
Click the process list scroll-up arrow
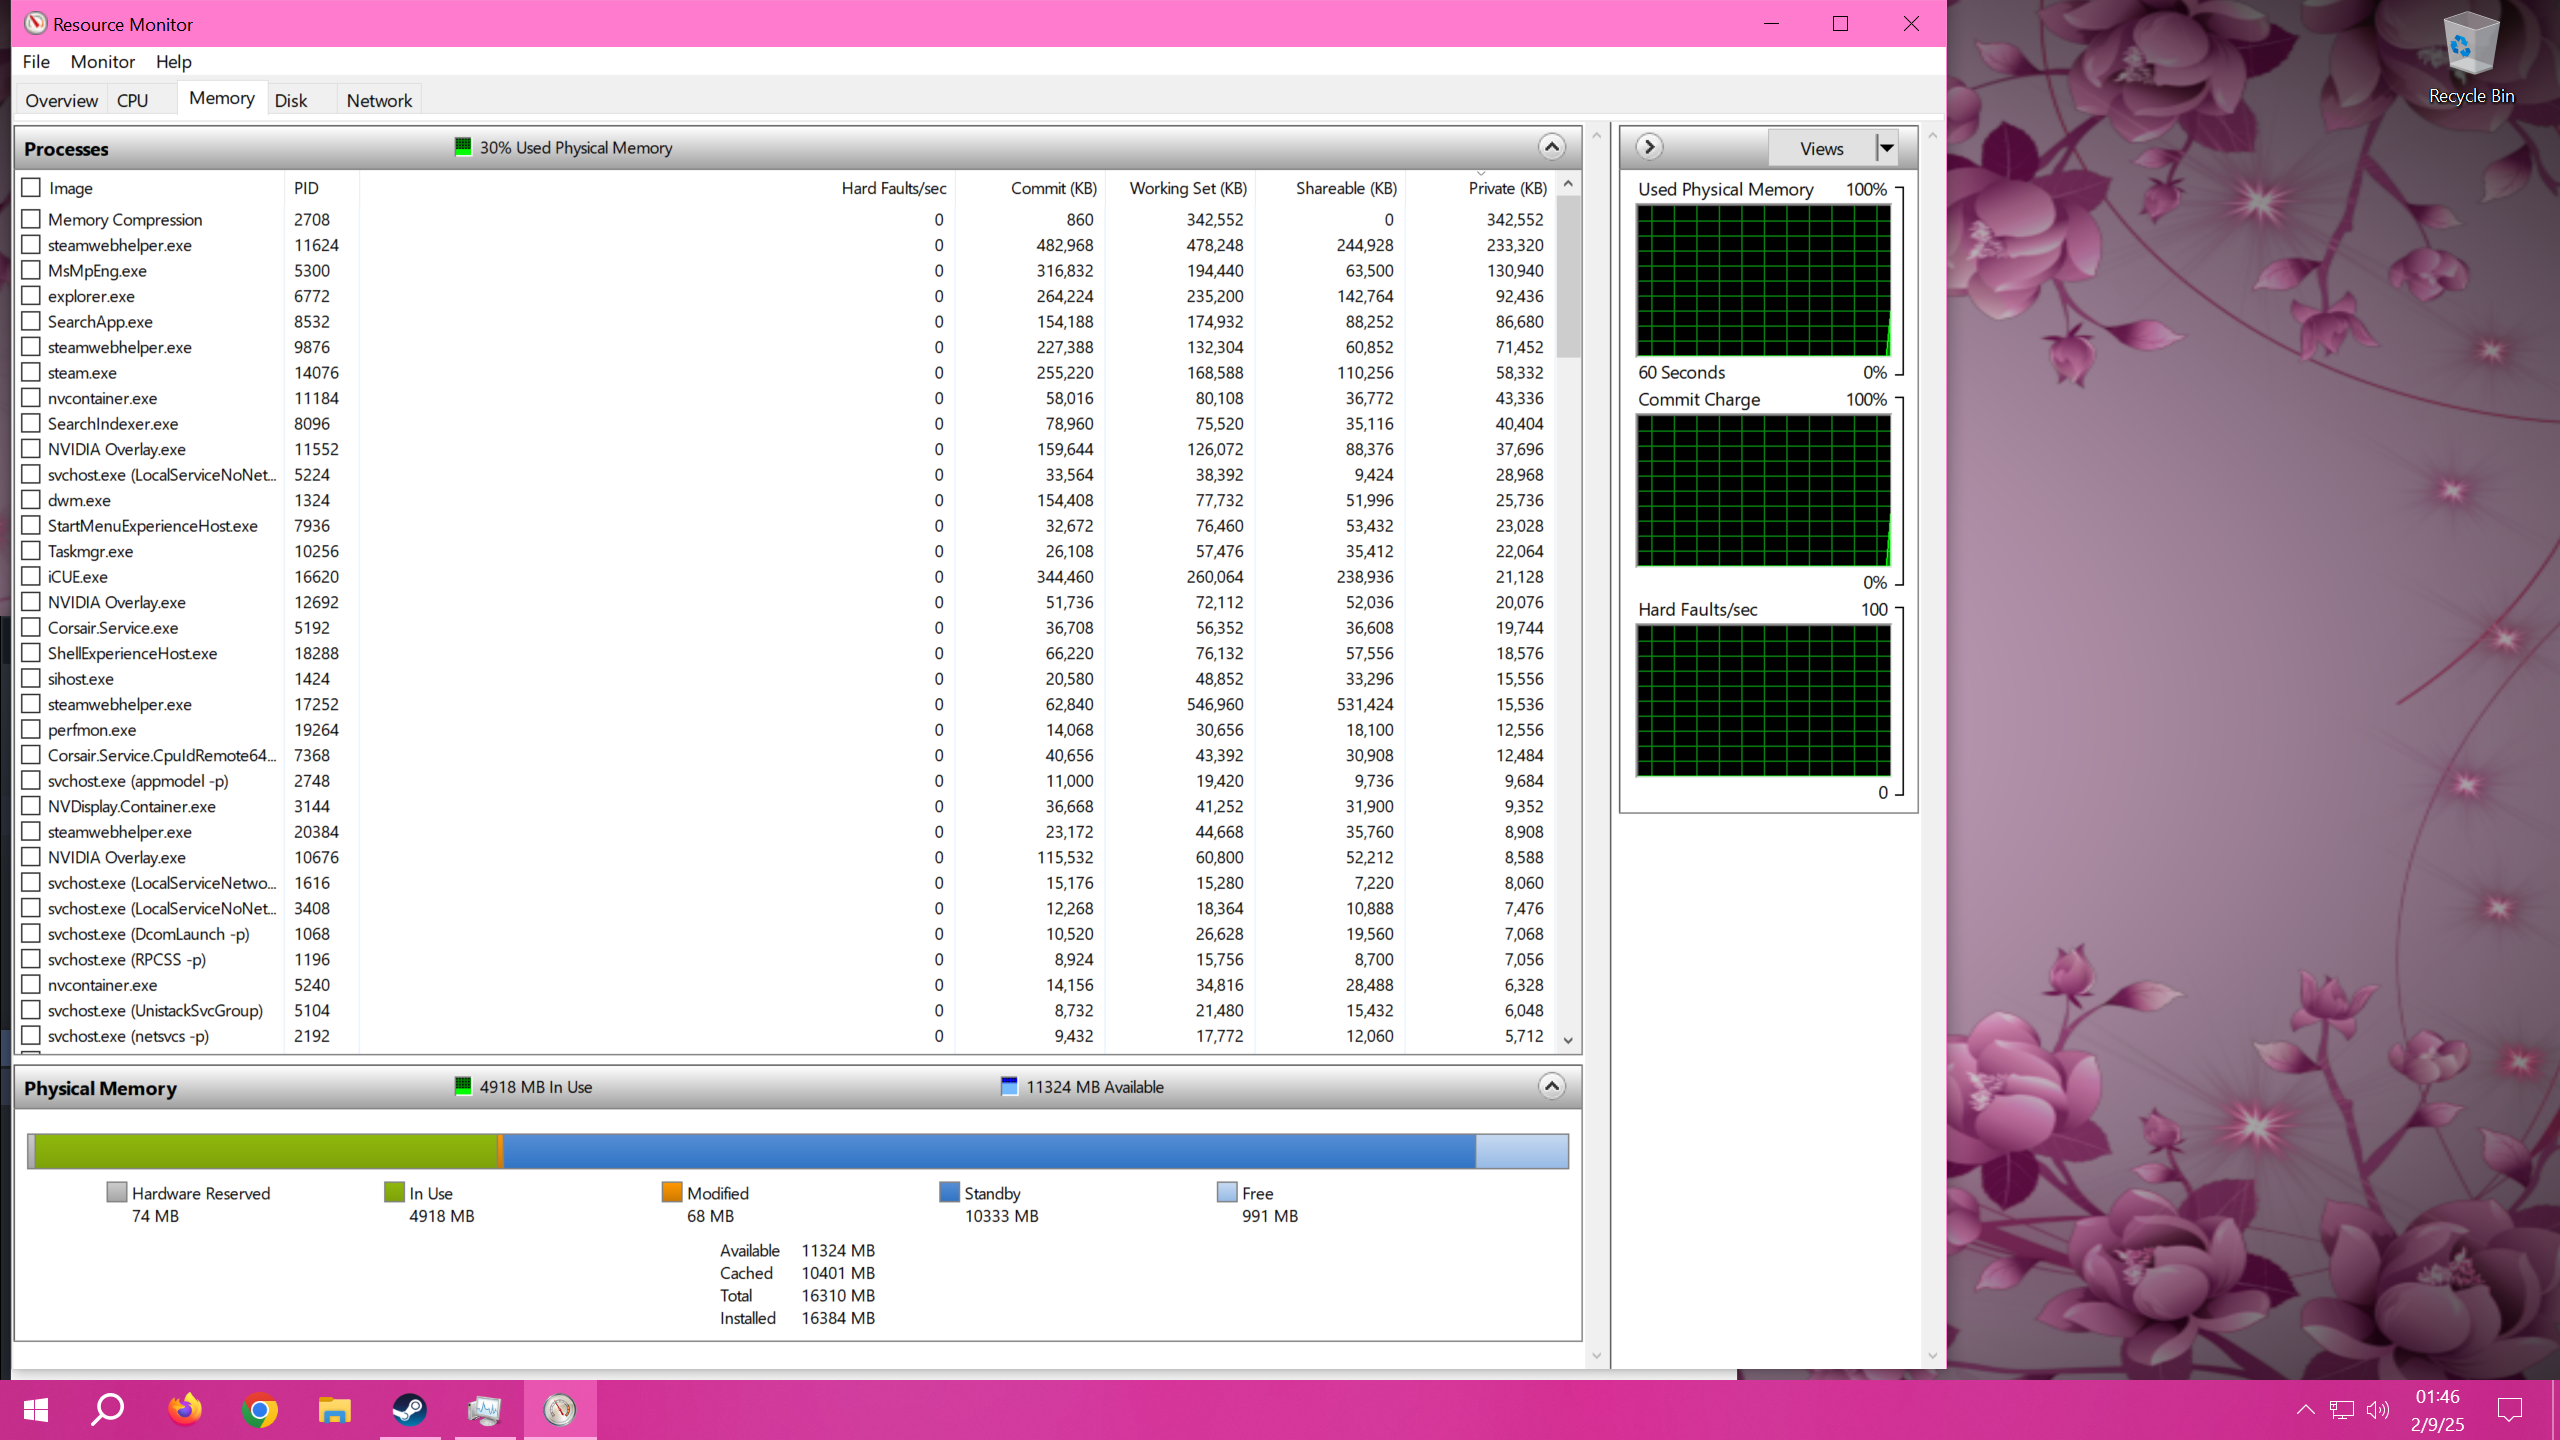click(1568, 184)
